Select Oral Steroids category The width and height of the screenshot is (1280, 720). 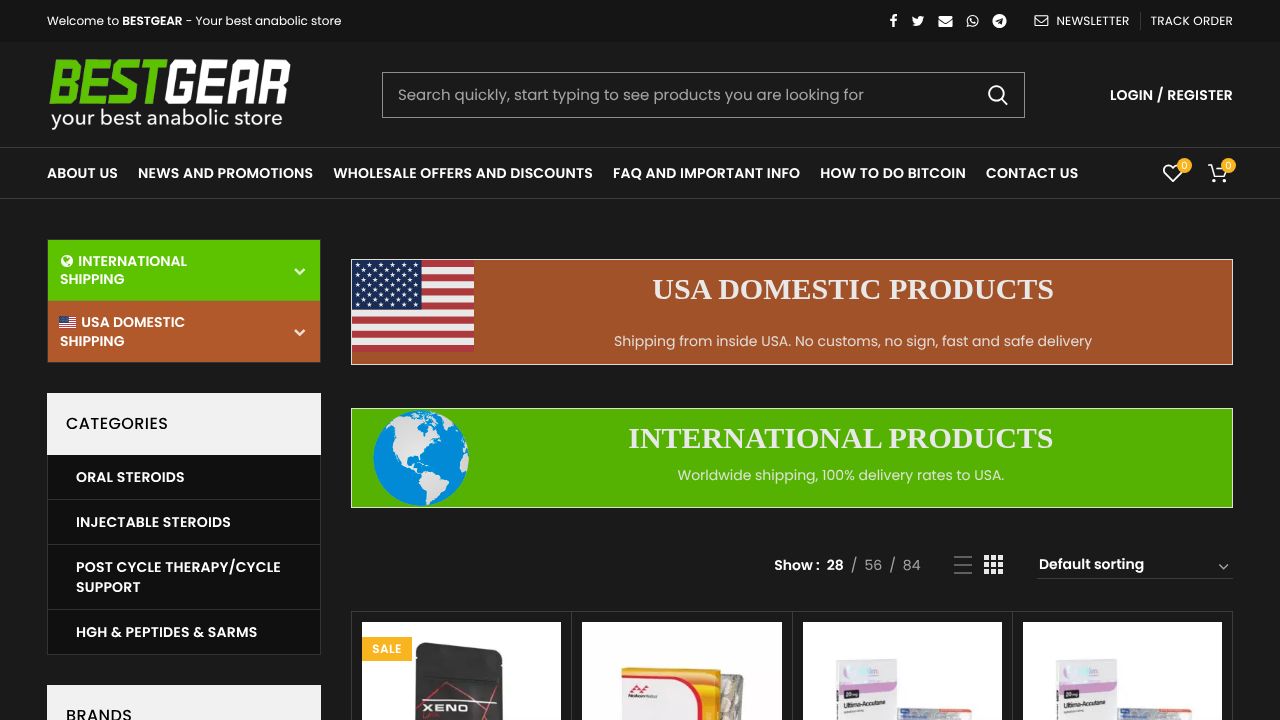184,477
